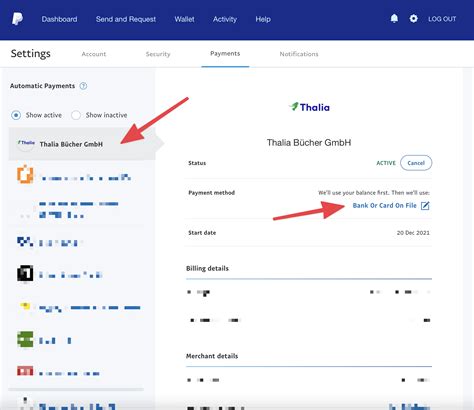Click the edit pencil icon beside Bank Or Card On File
Screen dimensions: 474x410
tap(425, 206)
